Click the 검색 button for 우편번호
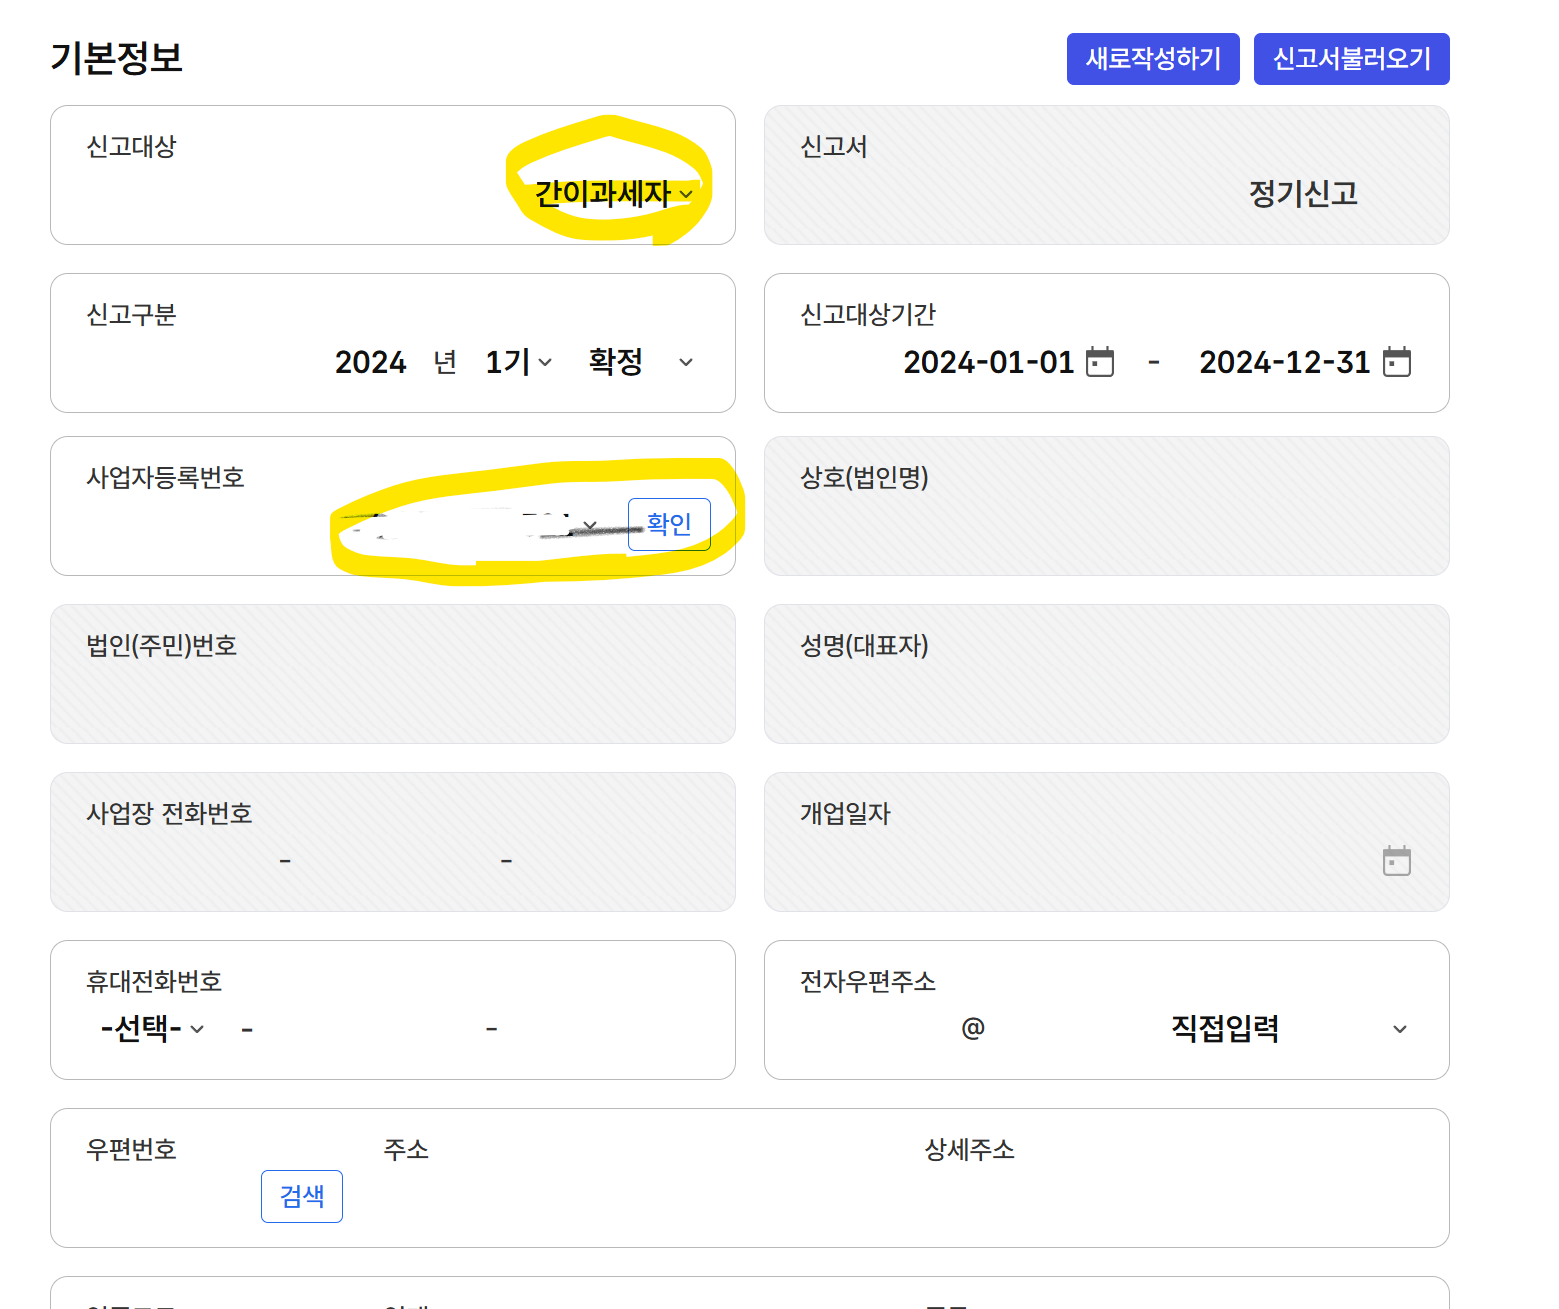This screenshot has width=1559, height=1309. [302, 1196]
